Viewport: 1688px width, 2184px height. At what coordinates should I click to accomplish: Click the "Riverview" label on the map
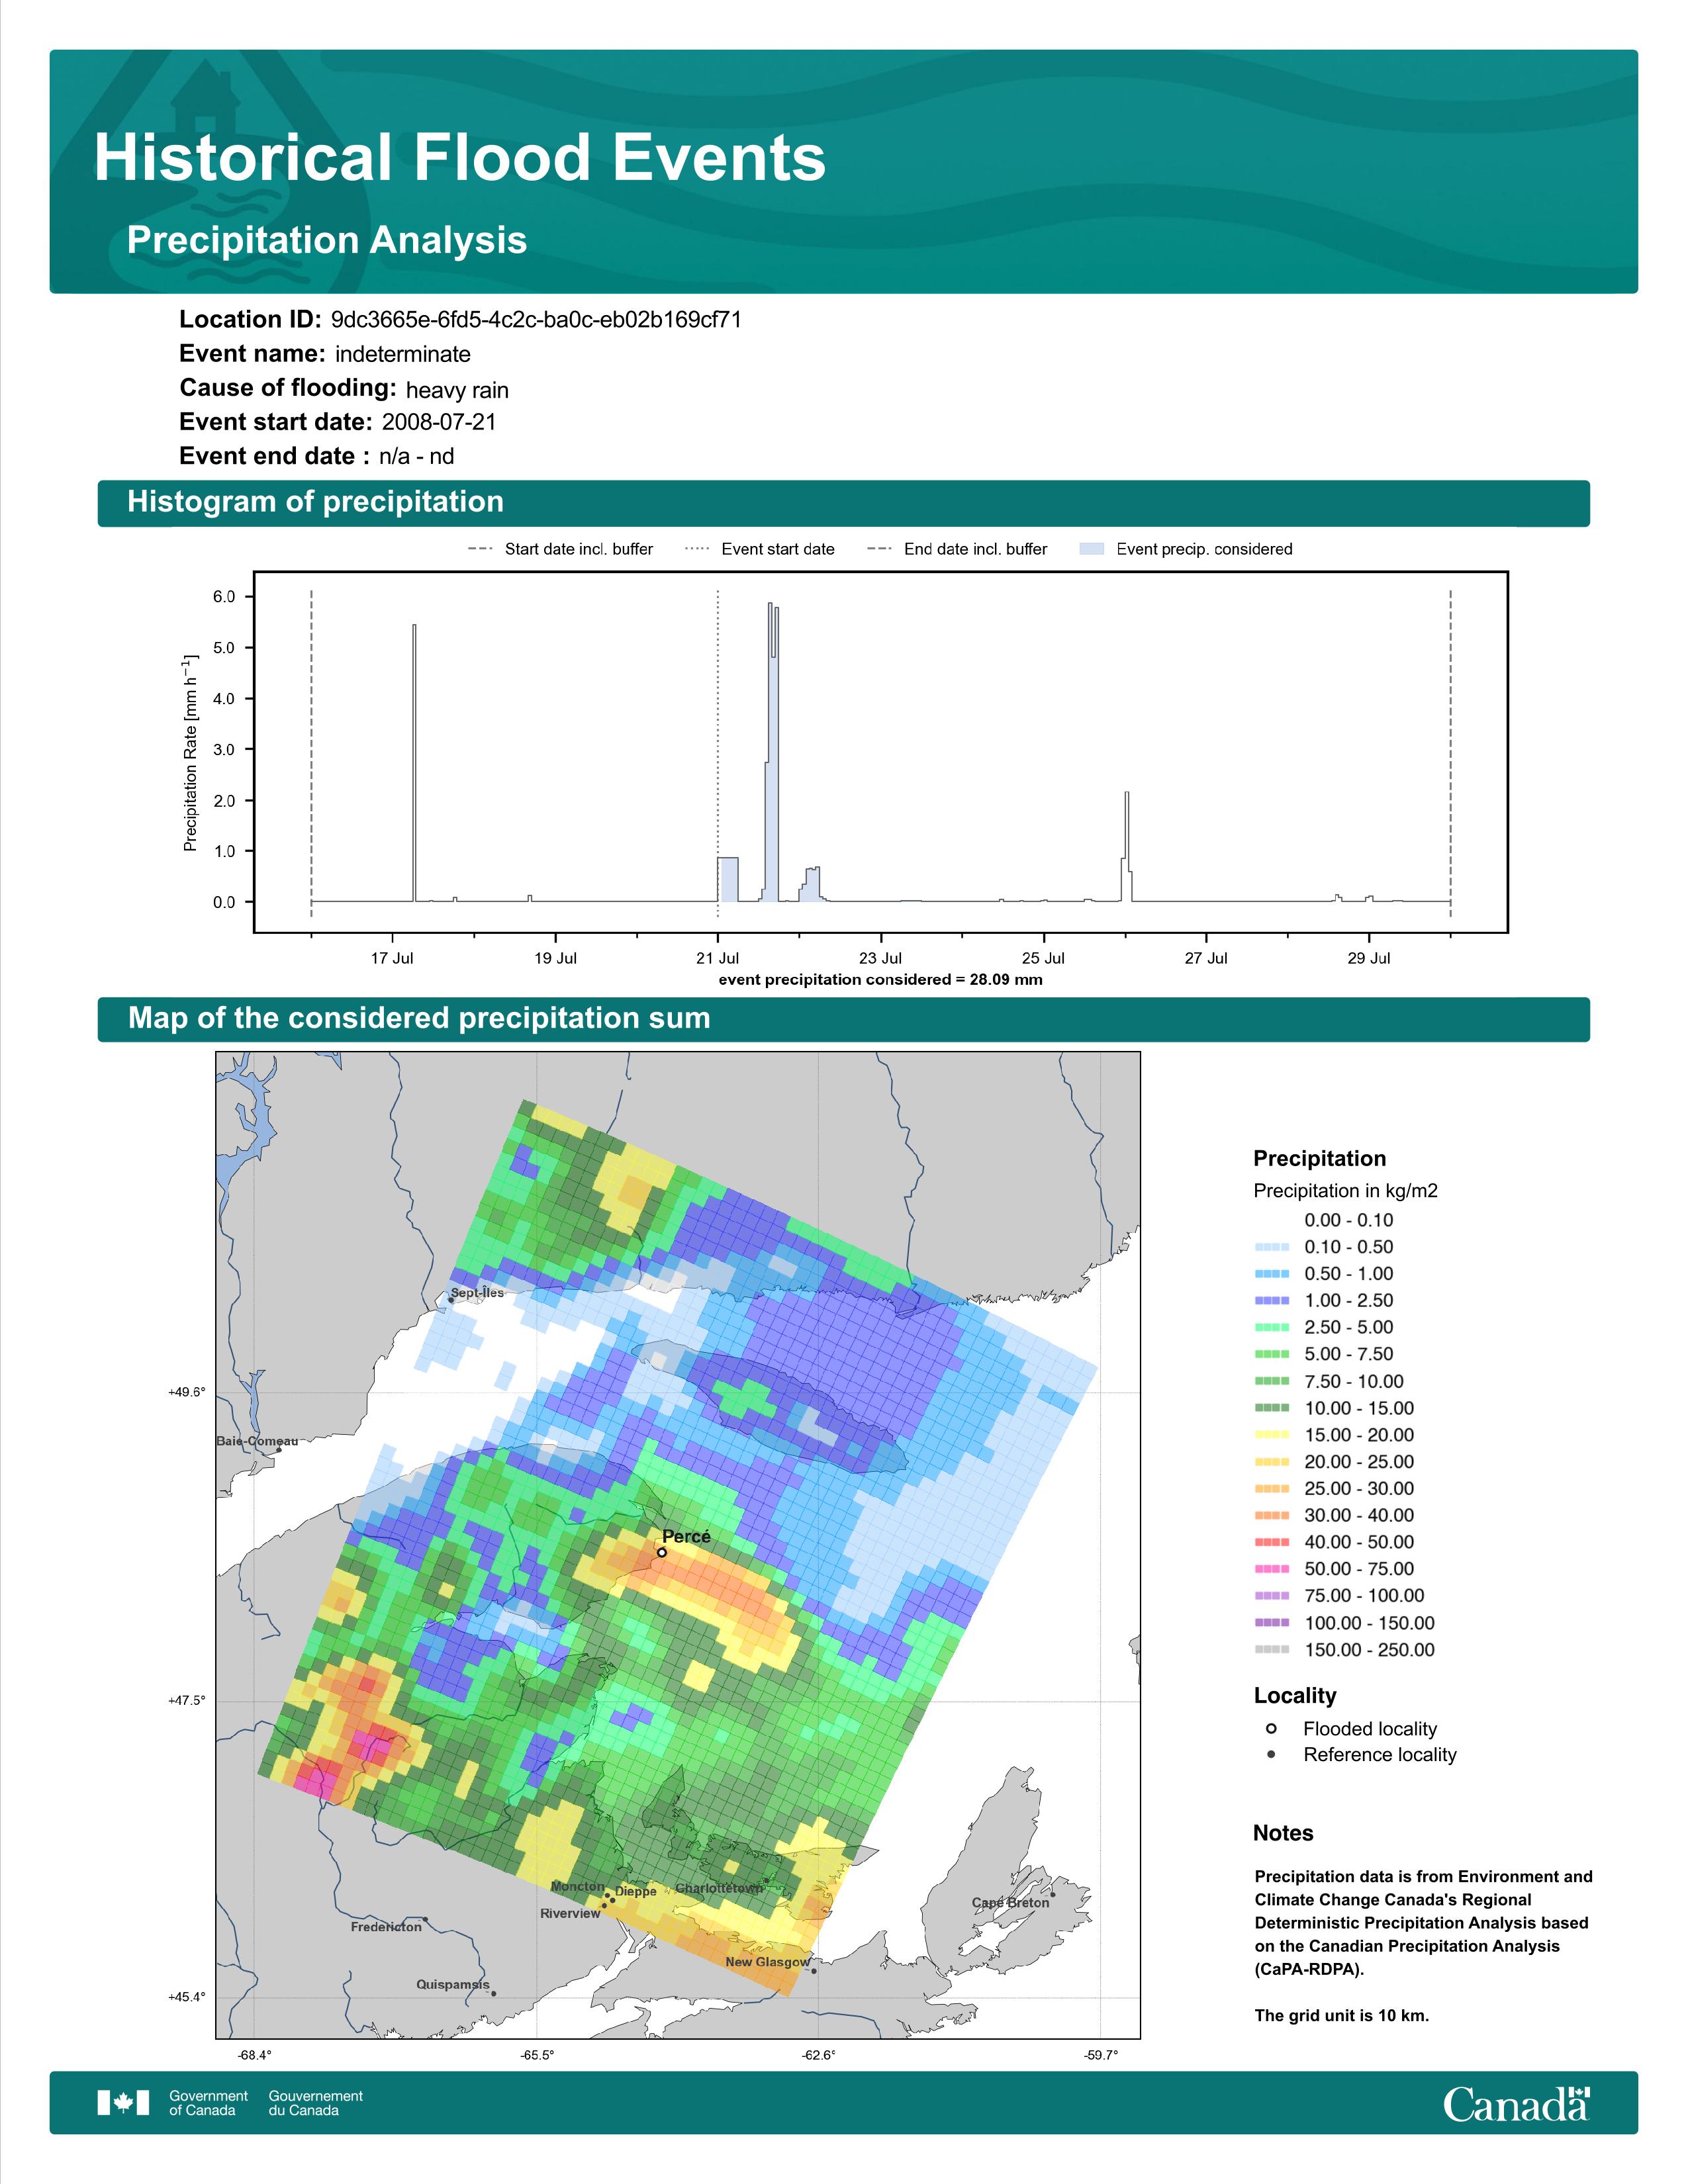click(x=570, y=1913)
